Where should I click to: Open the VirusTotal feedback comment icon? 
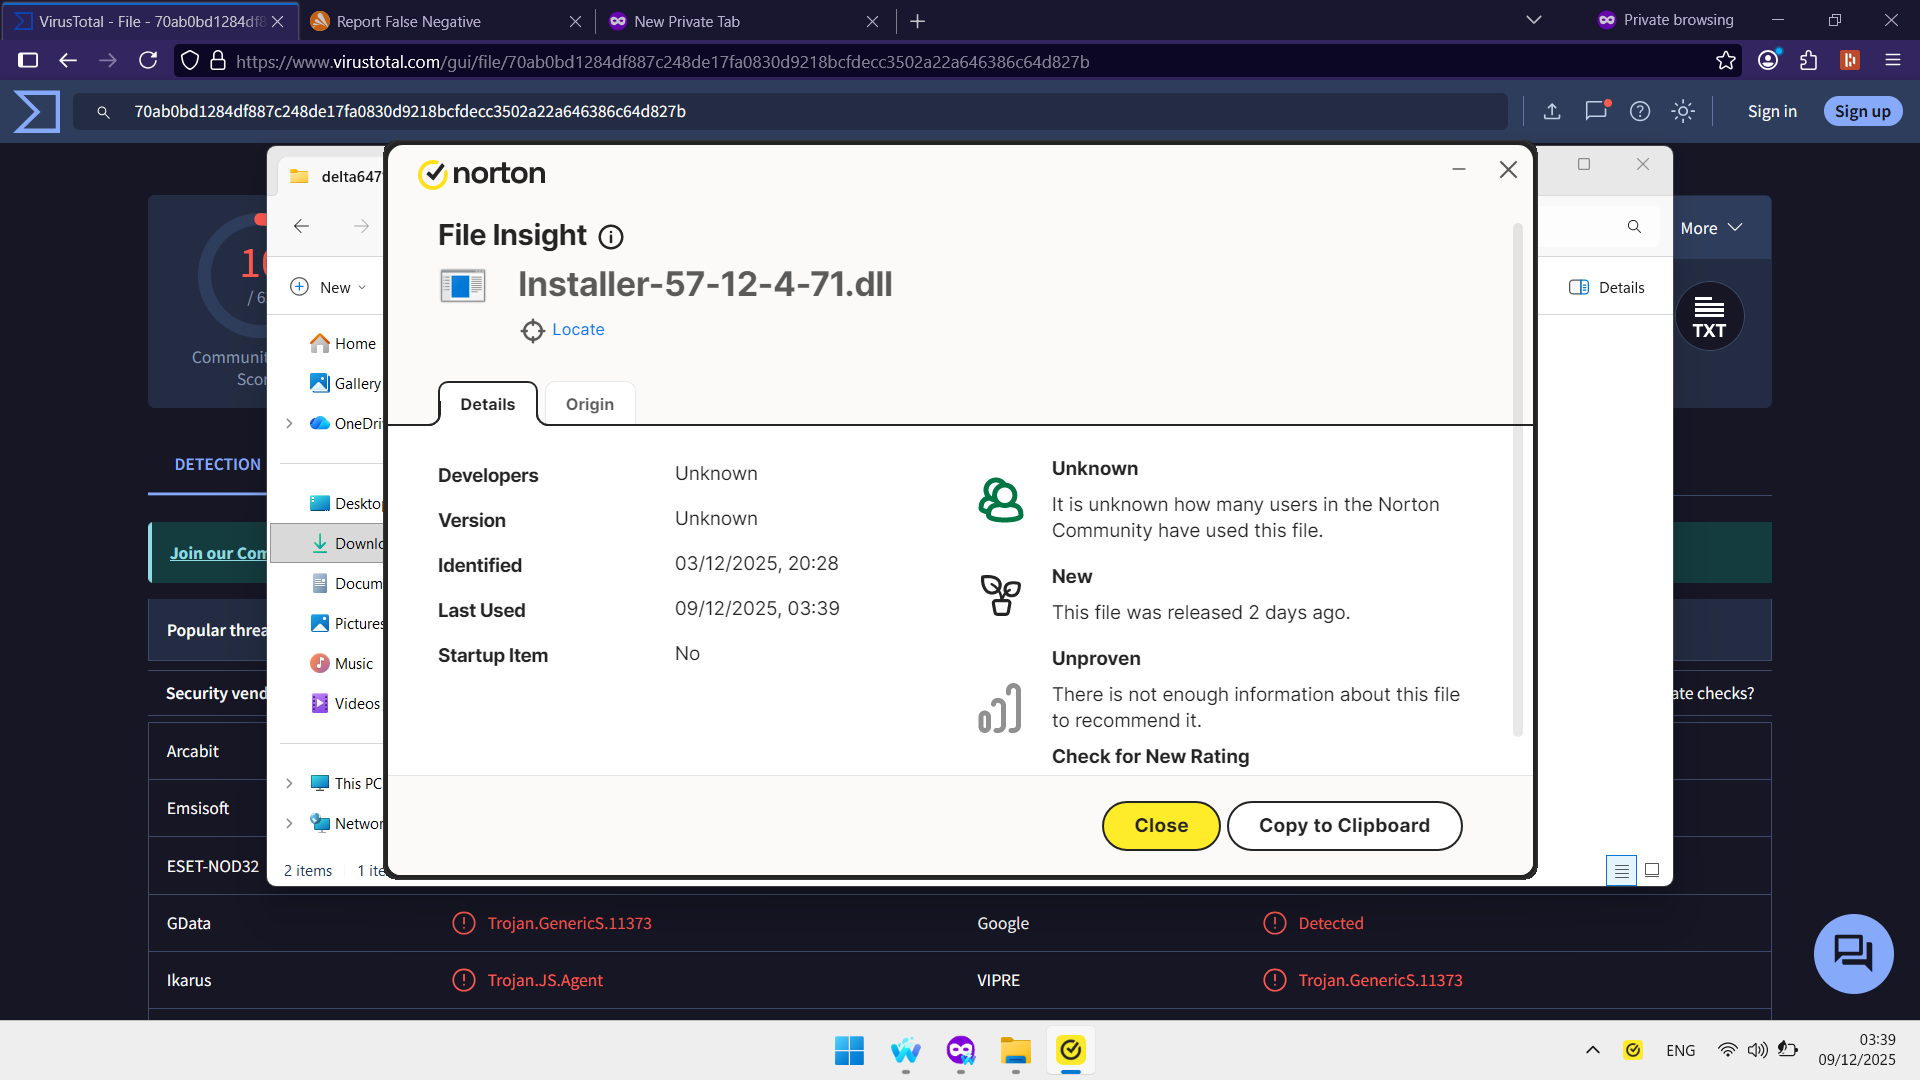pyautogui.click(x=1595, y=112)
